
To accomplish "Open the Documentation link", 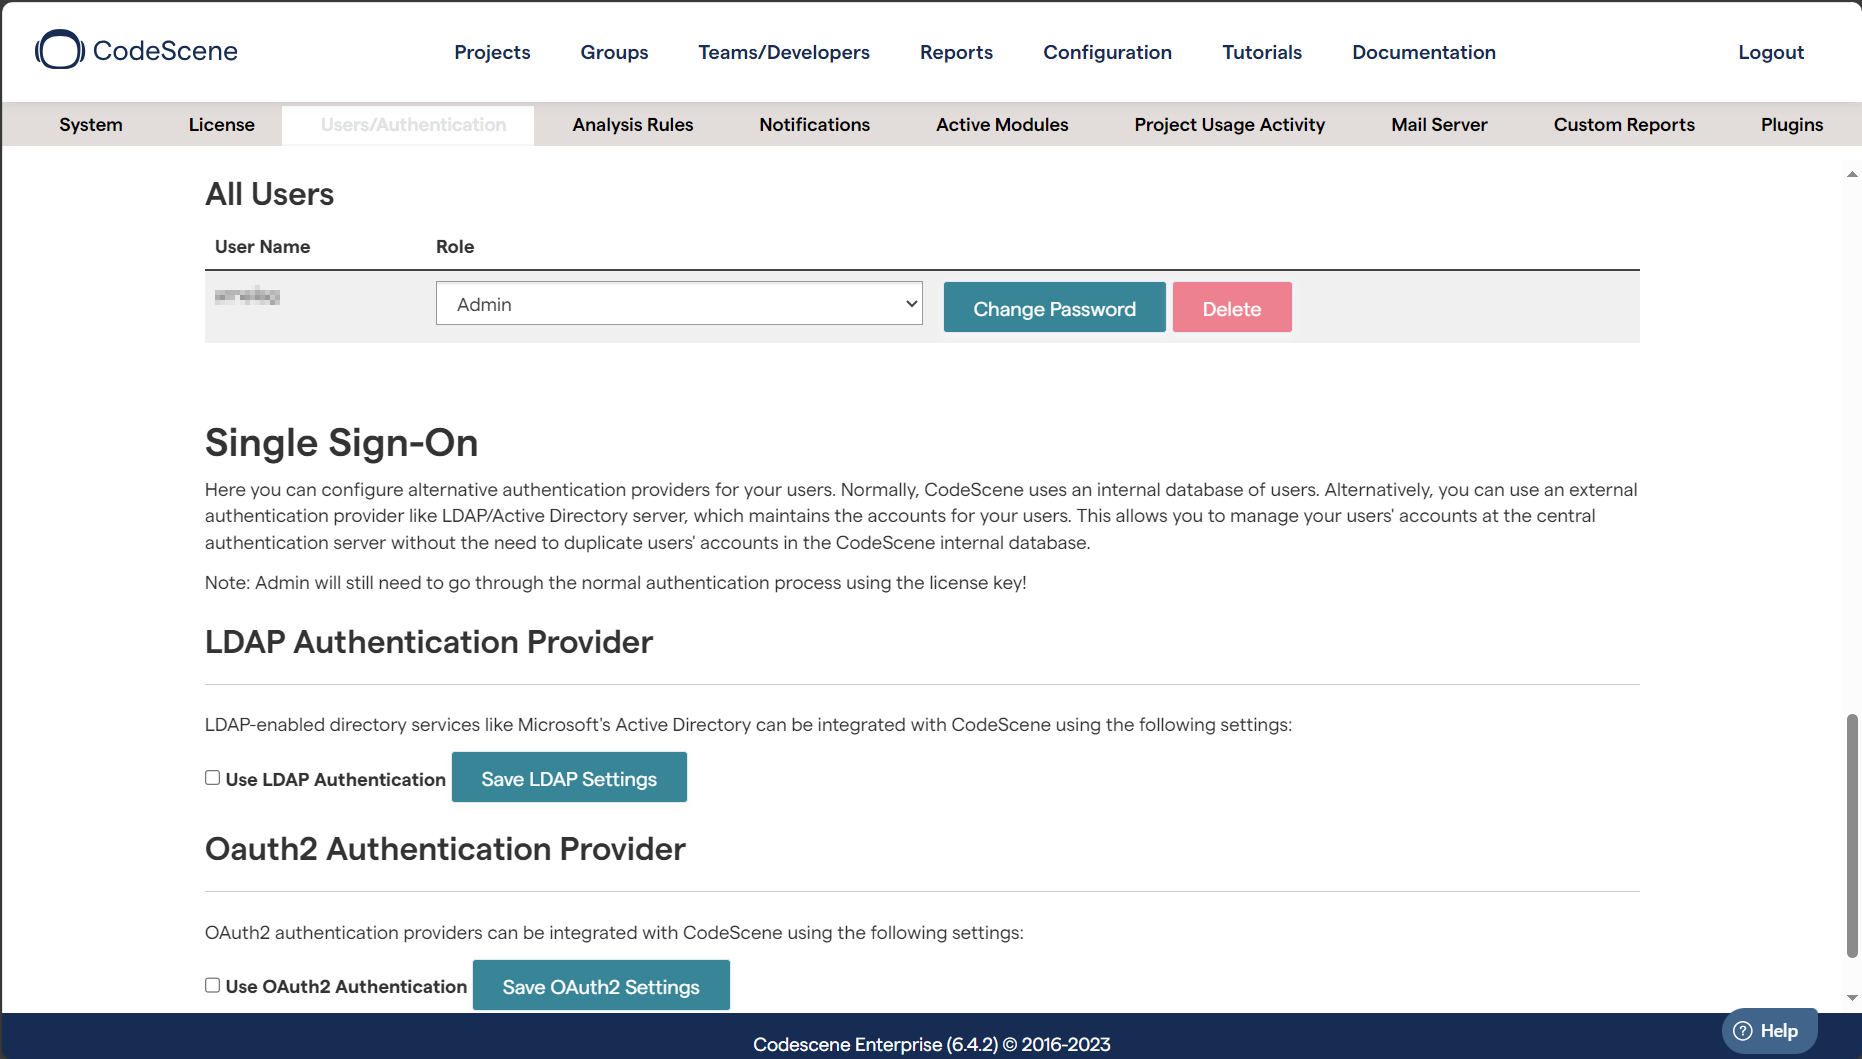I will (x=1424, y=52).
